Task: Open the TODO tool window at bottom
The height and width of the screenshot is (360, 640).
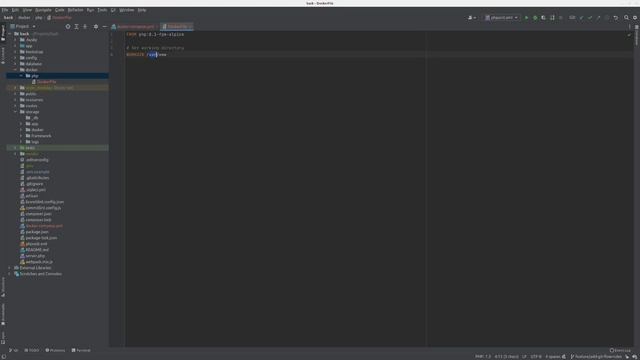Action: click(x=32, y=350)
